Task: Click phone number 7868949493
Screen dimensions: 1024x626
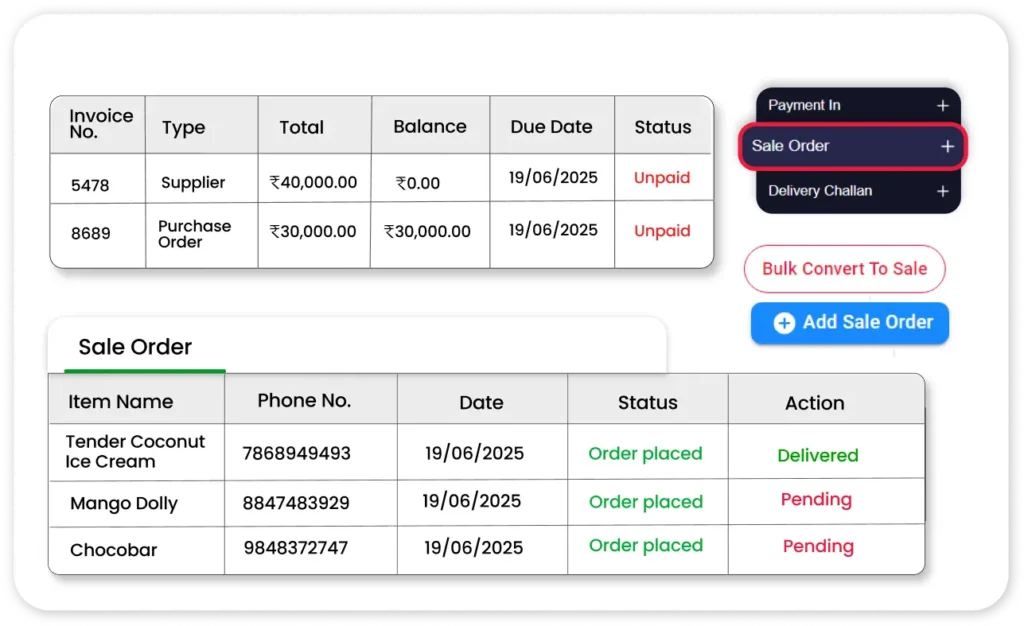Action: (x=296, y=454)
